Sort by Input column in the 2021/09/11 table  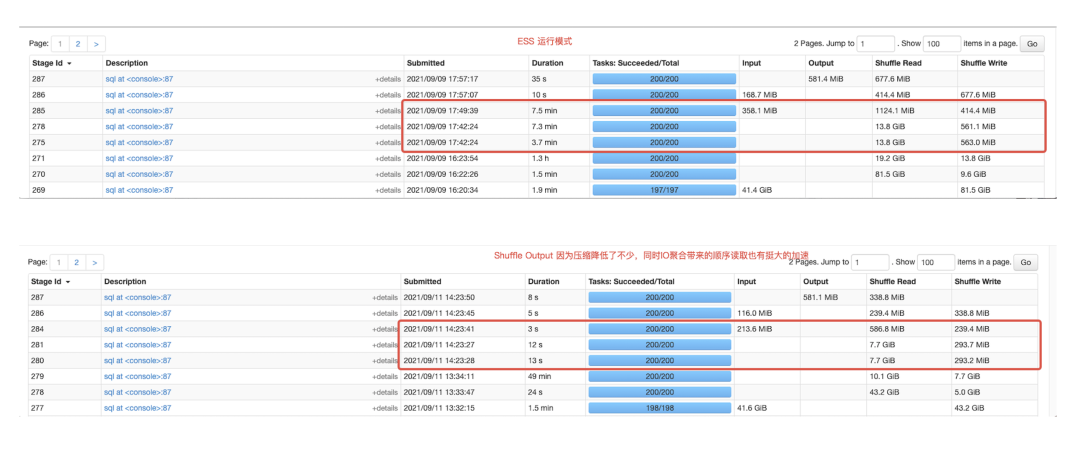click(x=746, y=281)
